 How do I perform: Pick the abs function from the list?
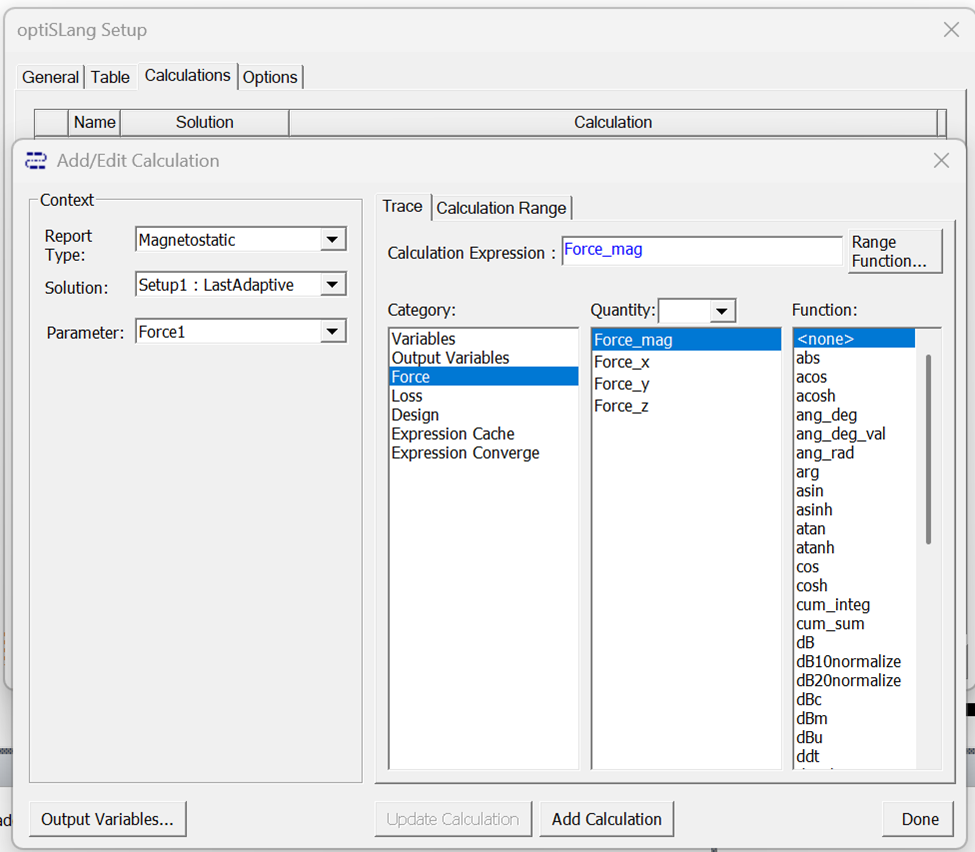pyautogui.click(x=808, y=358)
